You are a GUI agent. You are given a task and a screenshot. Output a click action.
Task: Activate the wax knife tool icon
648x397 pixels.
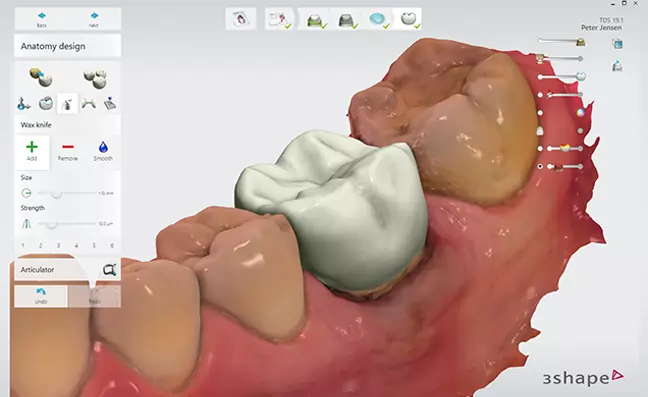click(x=67, y=104)
